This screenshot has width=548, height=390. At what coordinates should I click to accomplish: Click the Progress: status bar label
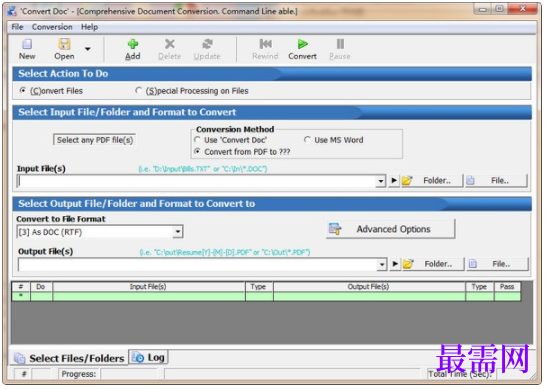tap(79, 374)
